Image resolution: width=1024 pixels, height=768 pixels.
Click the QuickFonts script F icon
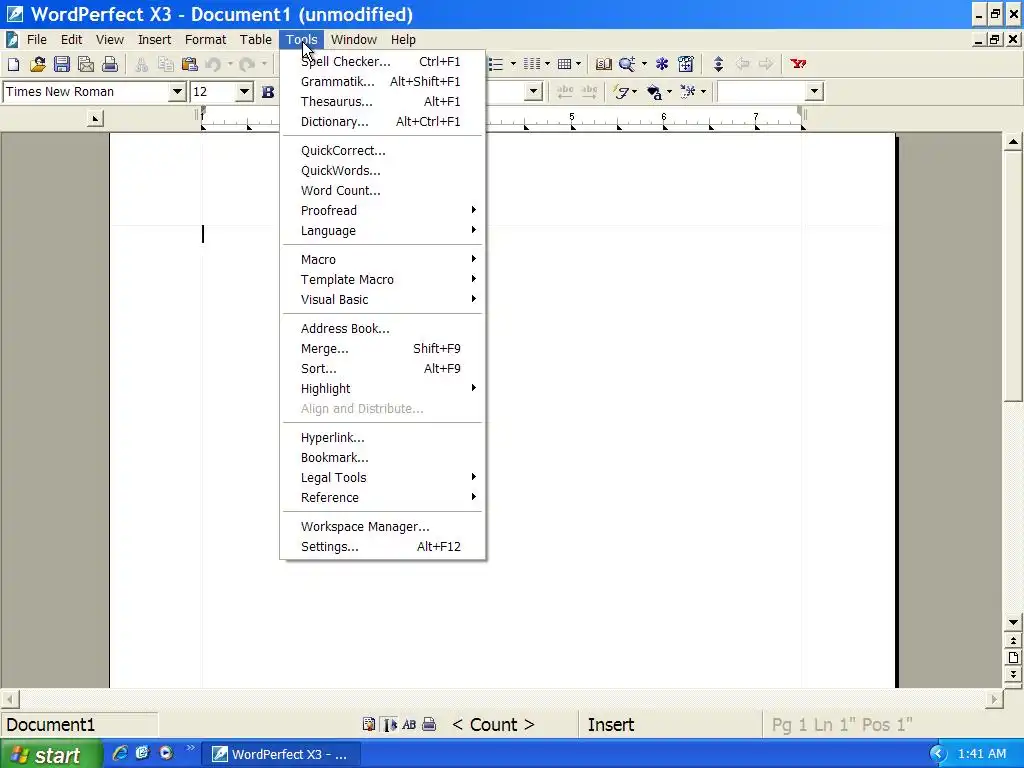622,92
